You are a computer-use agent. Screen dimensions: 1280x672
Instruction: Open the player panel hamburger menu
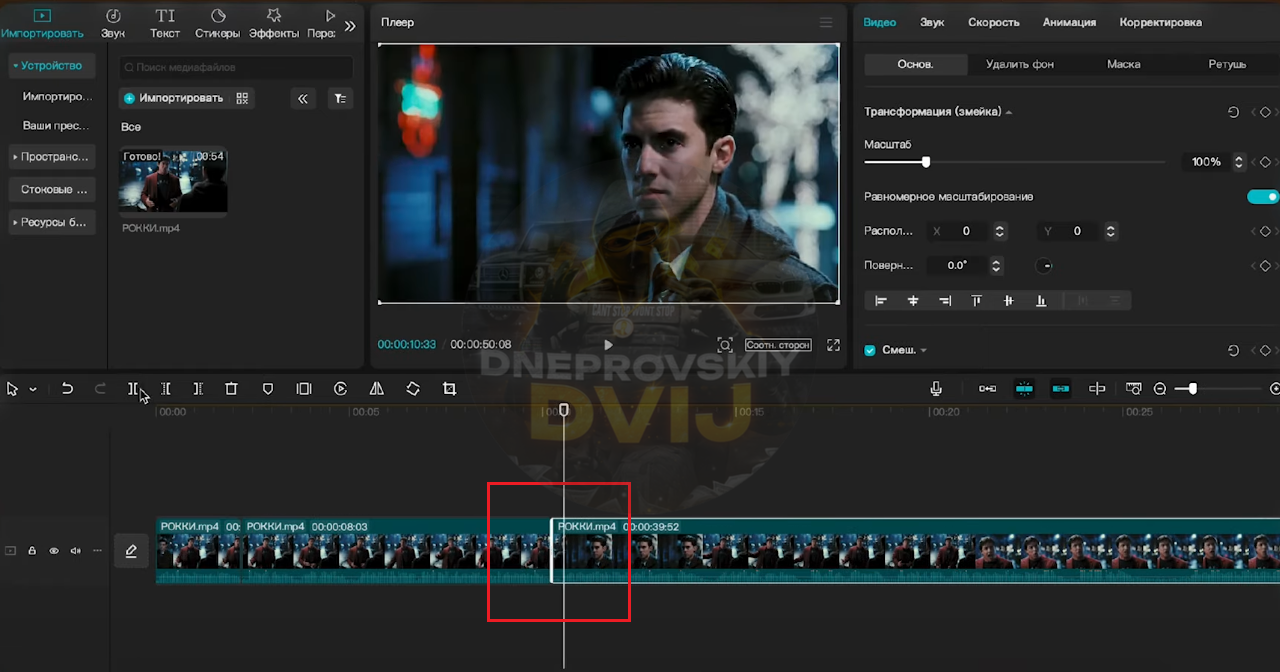(825, 22)
